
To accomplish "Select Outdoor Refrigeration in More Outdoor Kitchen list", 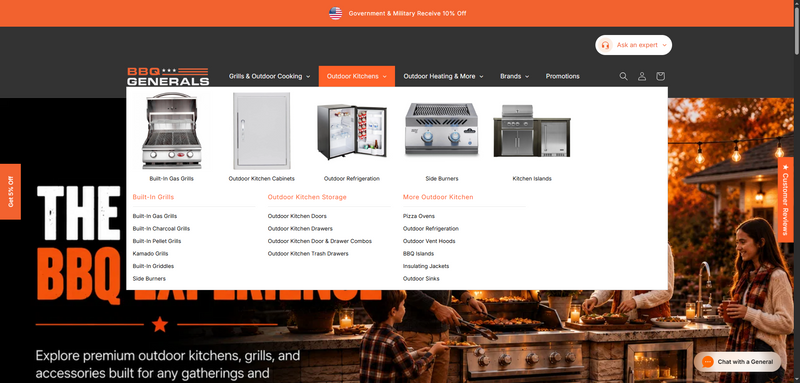I will [431, 229].
